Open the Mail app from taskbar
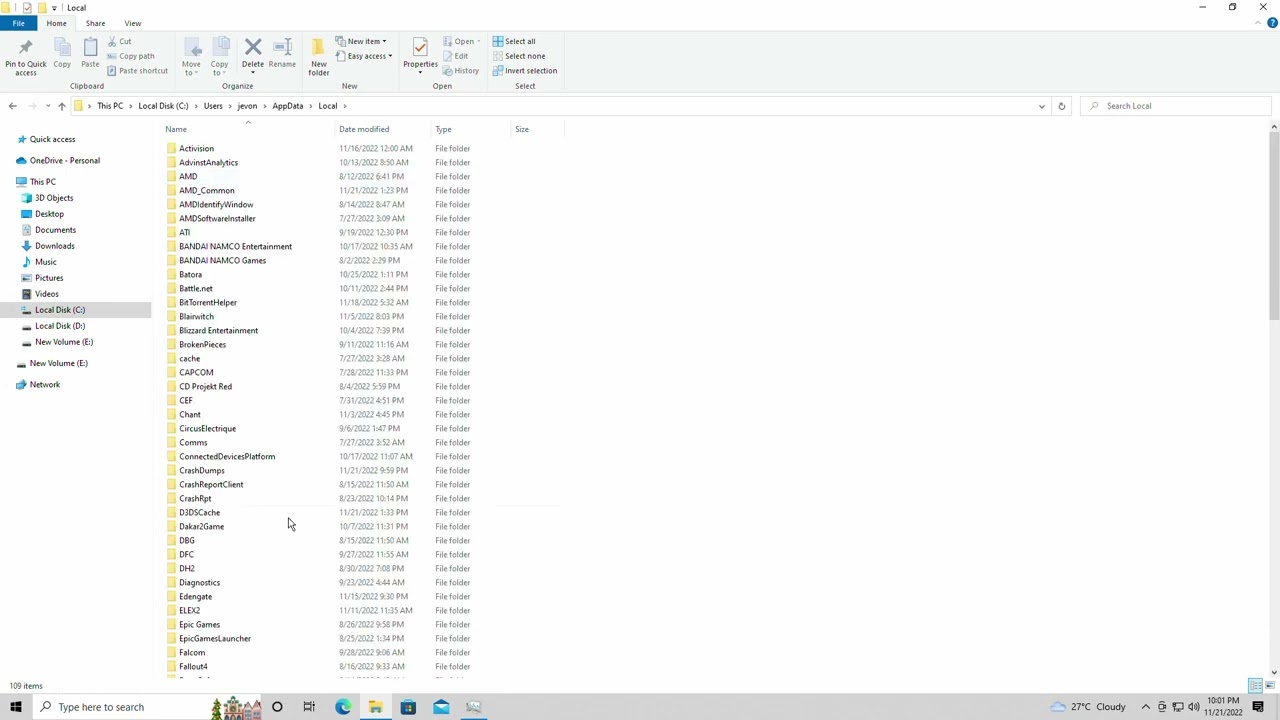Screen dimensions: 1280x720 click(441, 707)
